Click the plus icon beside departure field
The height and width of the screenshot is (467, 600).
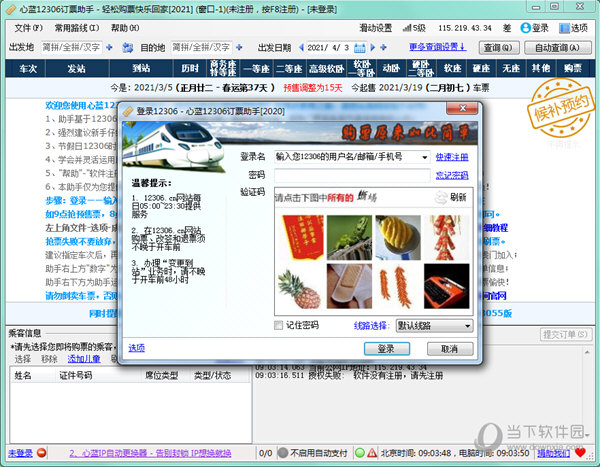click(109, 47)
